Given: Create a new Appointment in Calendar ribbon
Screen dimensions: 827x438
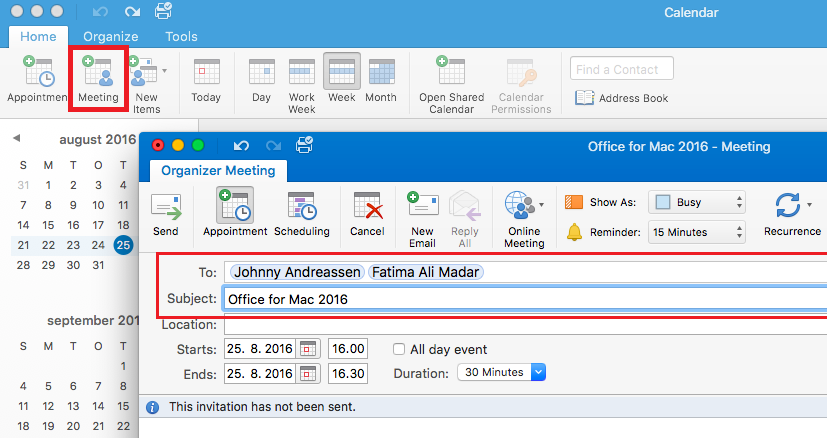Looking at the screenshot, I should click(x=37, y=79).
